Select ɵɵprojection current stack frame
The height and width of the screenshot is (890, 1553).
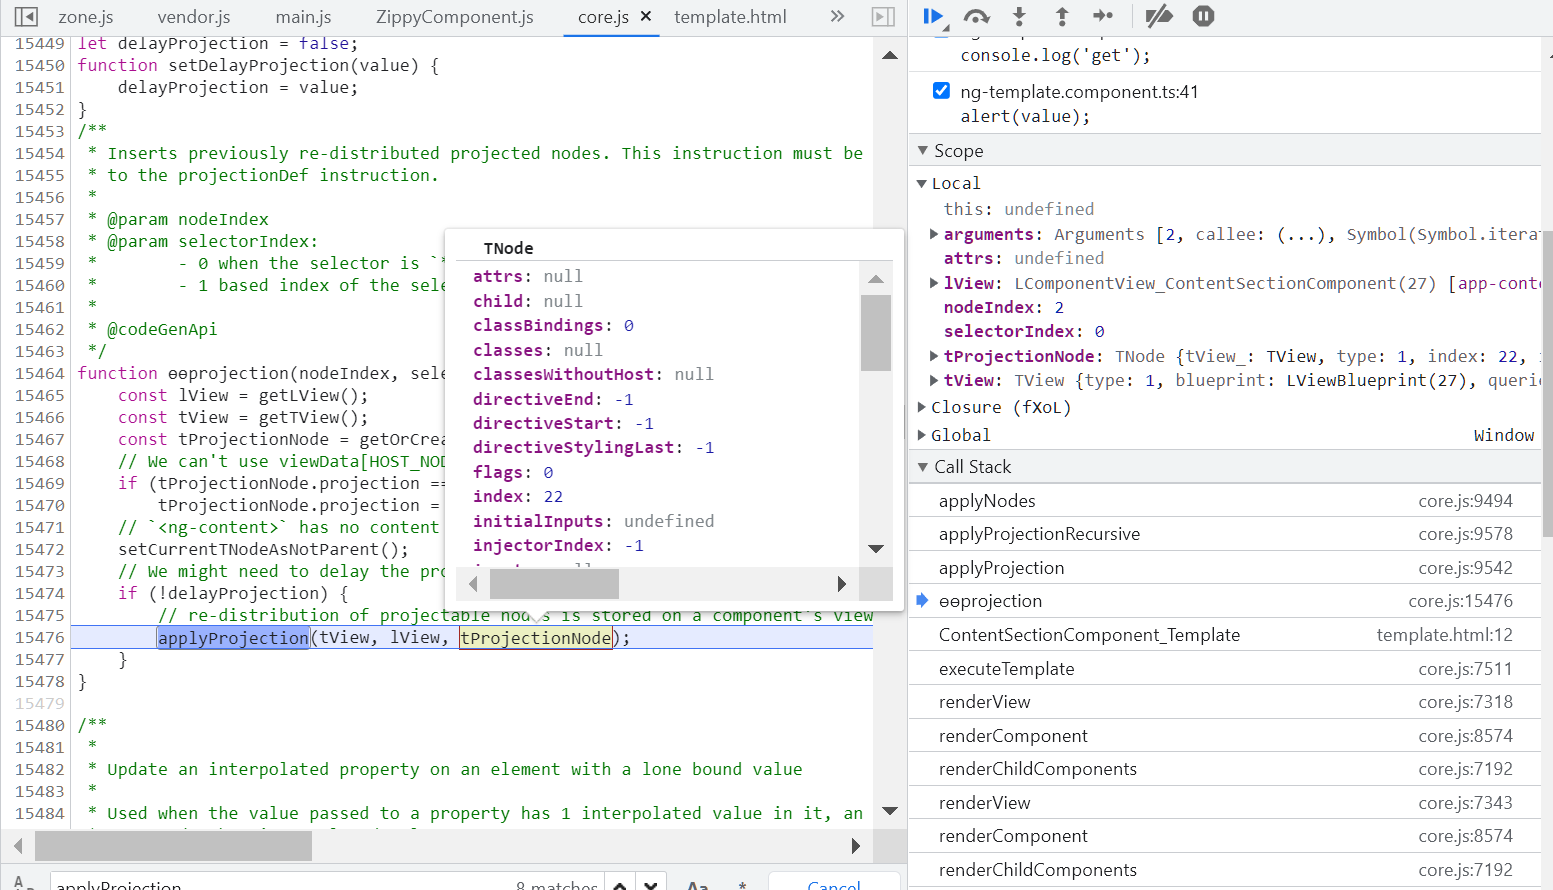[x=1225, y=601]
